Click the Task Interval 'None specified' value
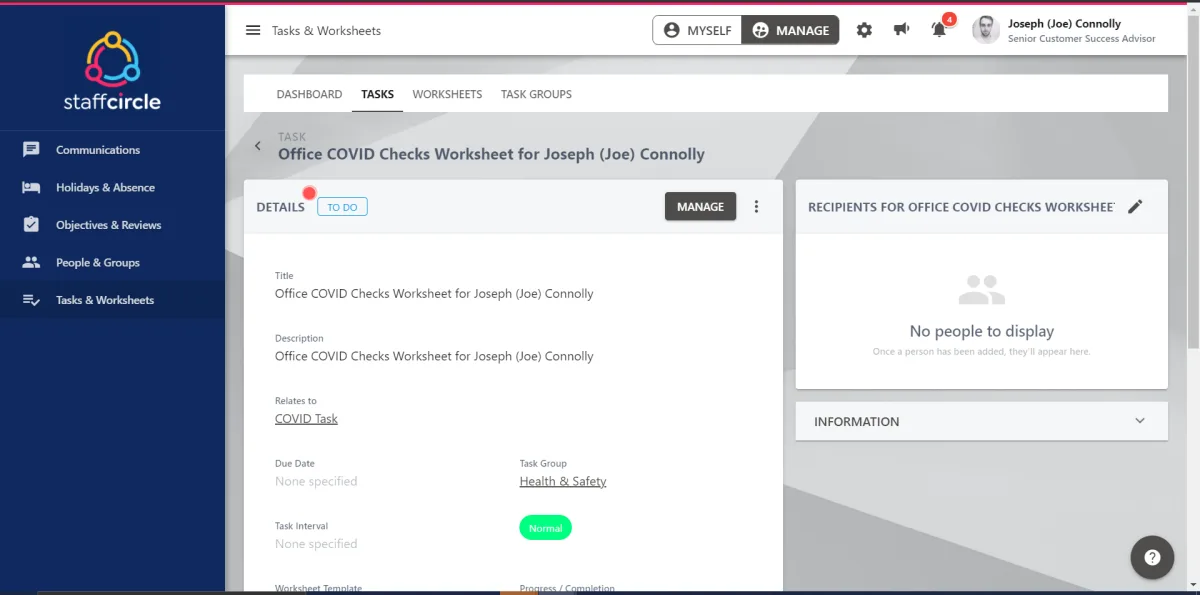 coord(316,544)
